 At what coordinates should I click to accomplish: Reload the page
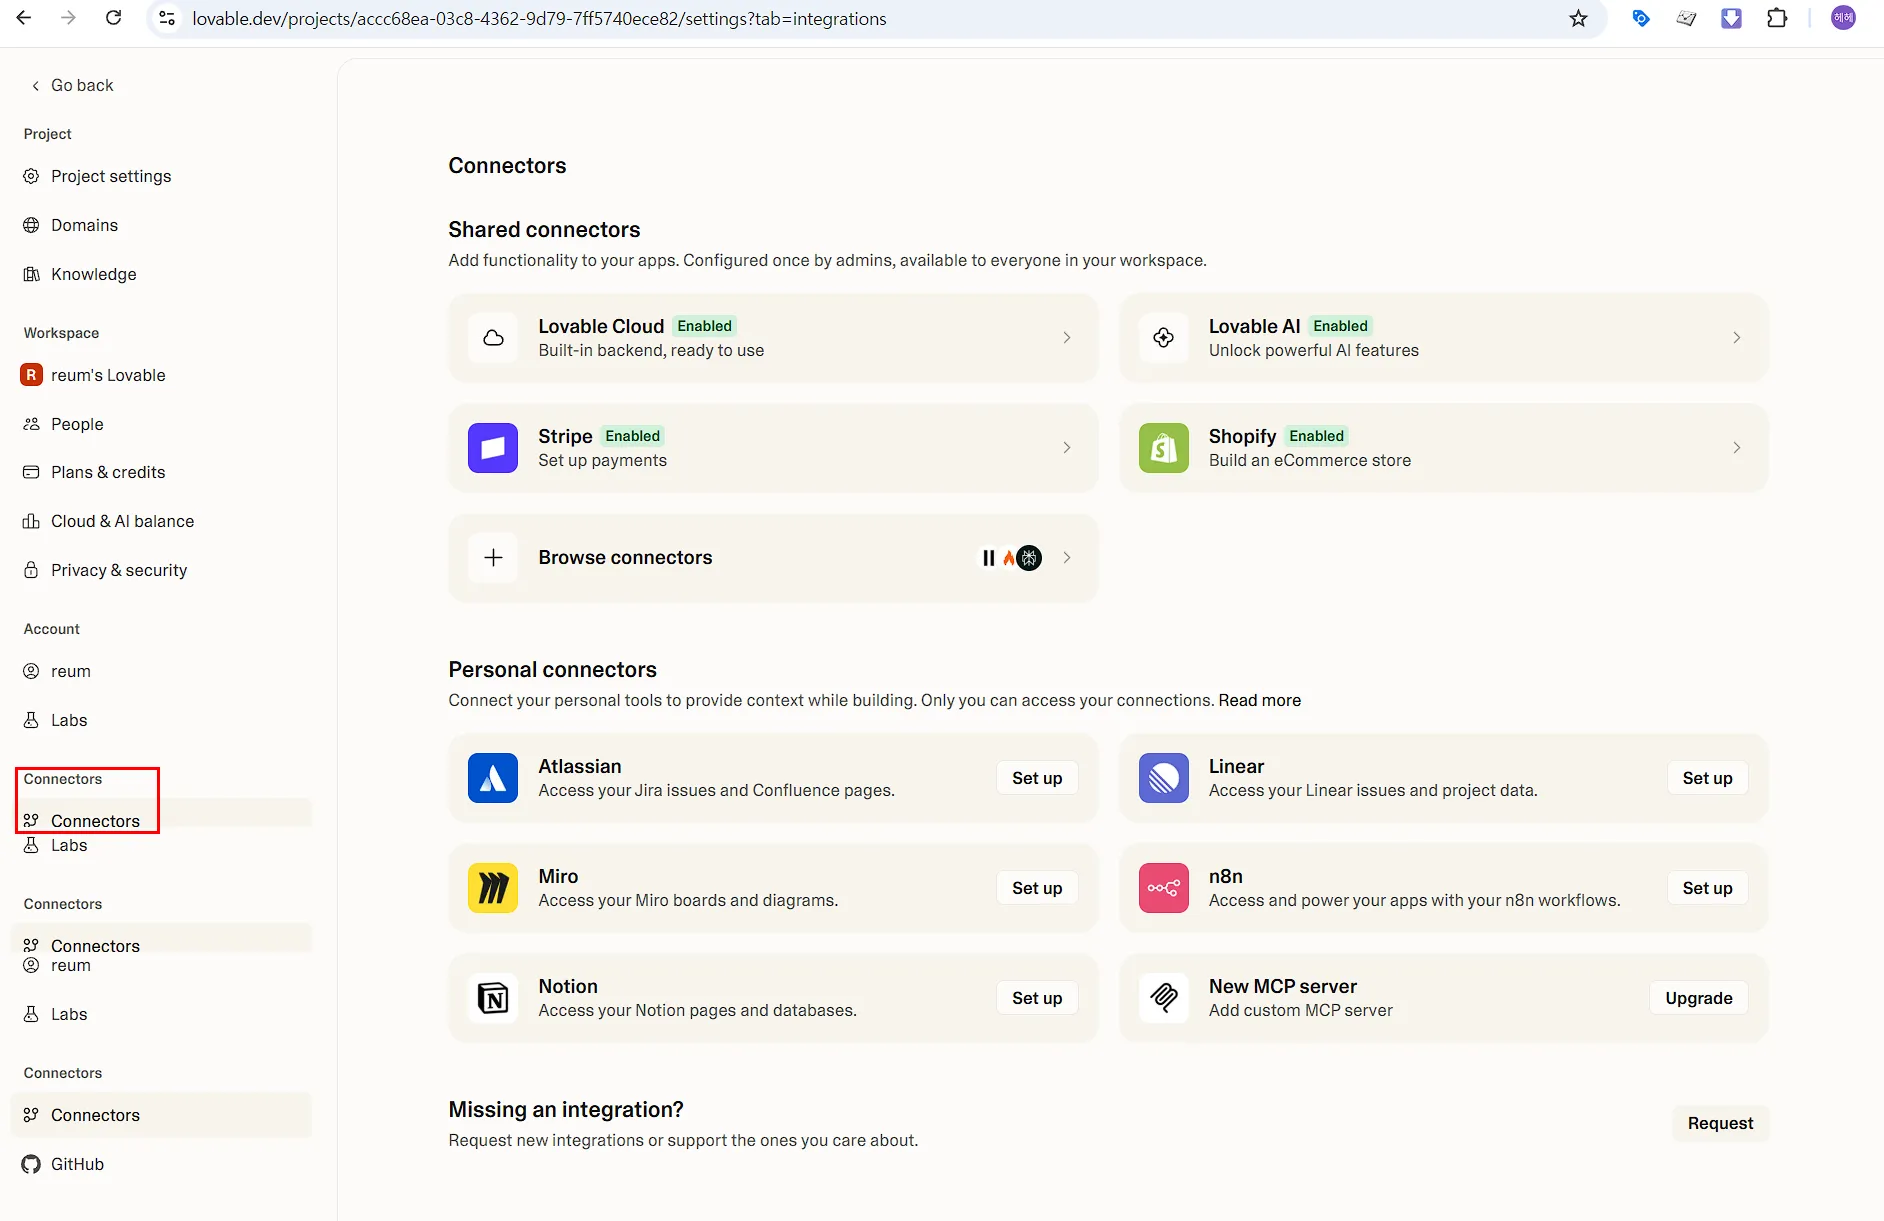(114, 19)
